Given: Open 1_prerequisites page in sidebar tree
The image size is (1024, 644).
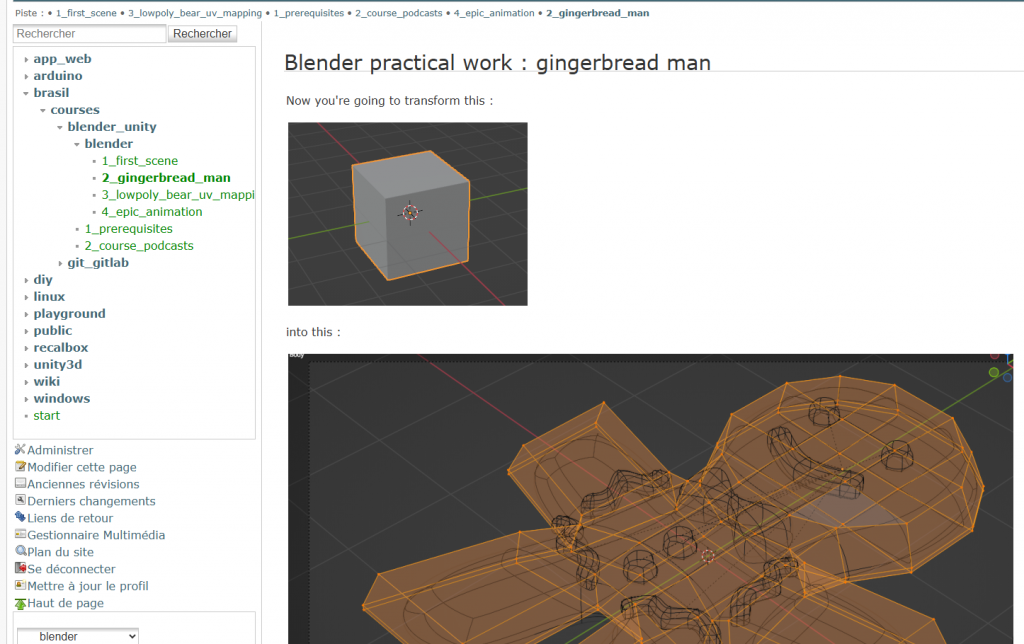Looking at the screenshot, I should (x=129, y=229).
